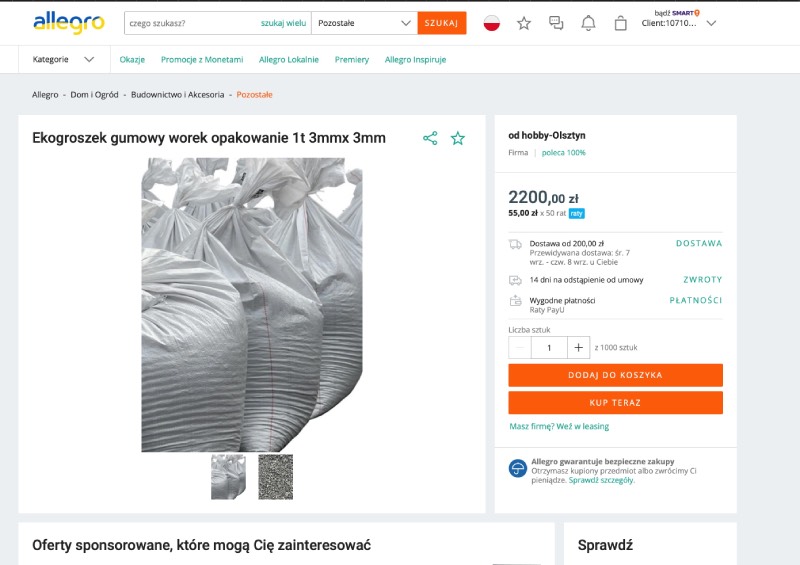Open the shopping cart bag icon

[620, 23]
